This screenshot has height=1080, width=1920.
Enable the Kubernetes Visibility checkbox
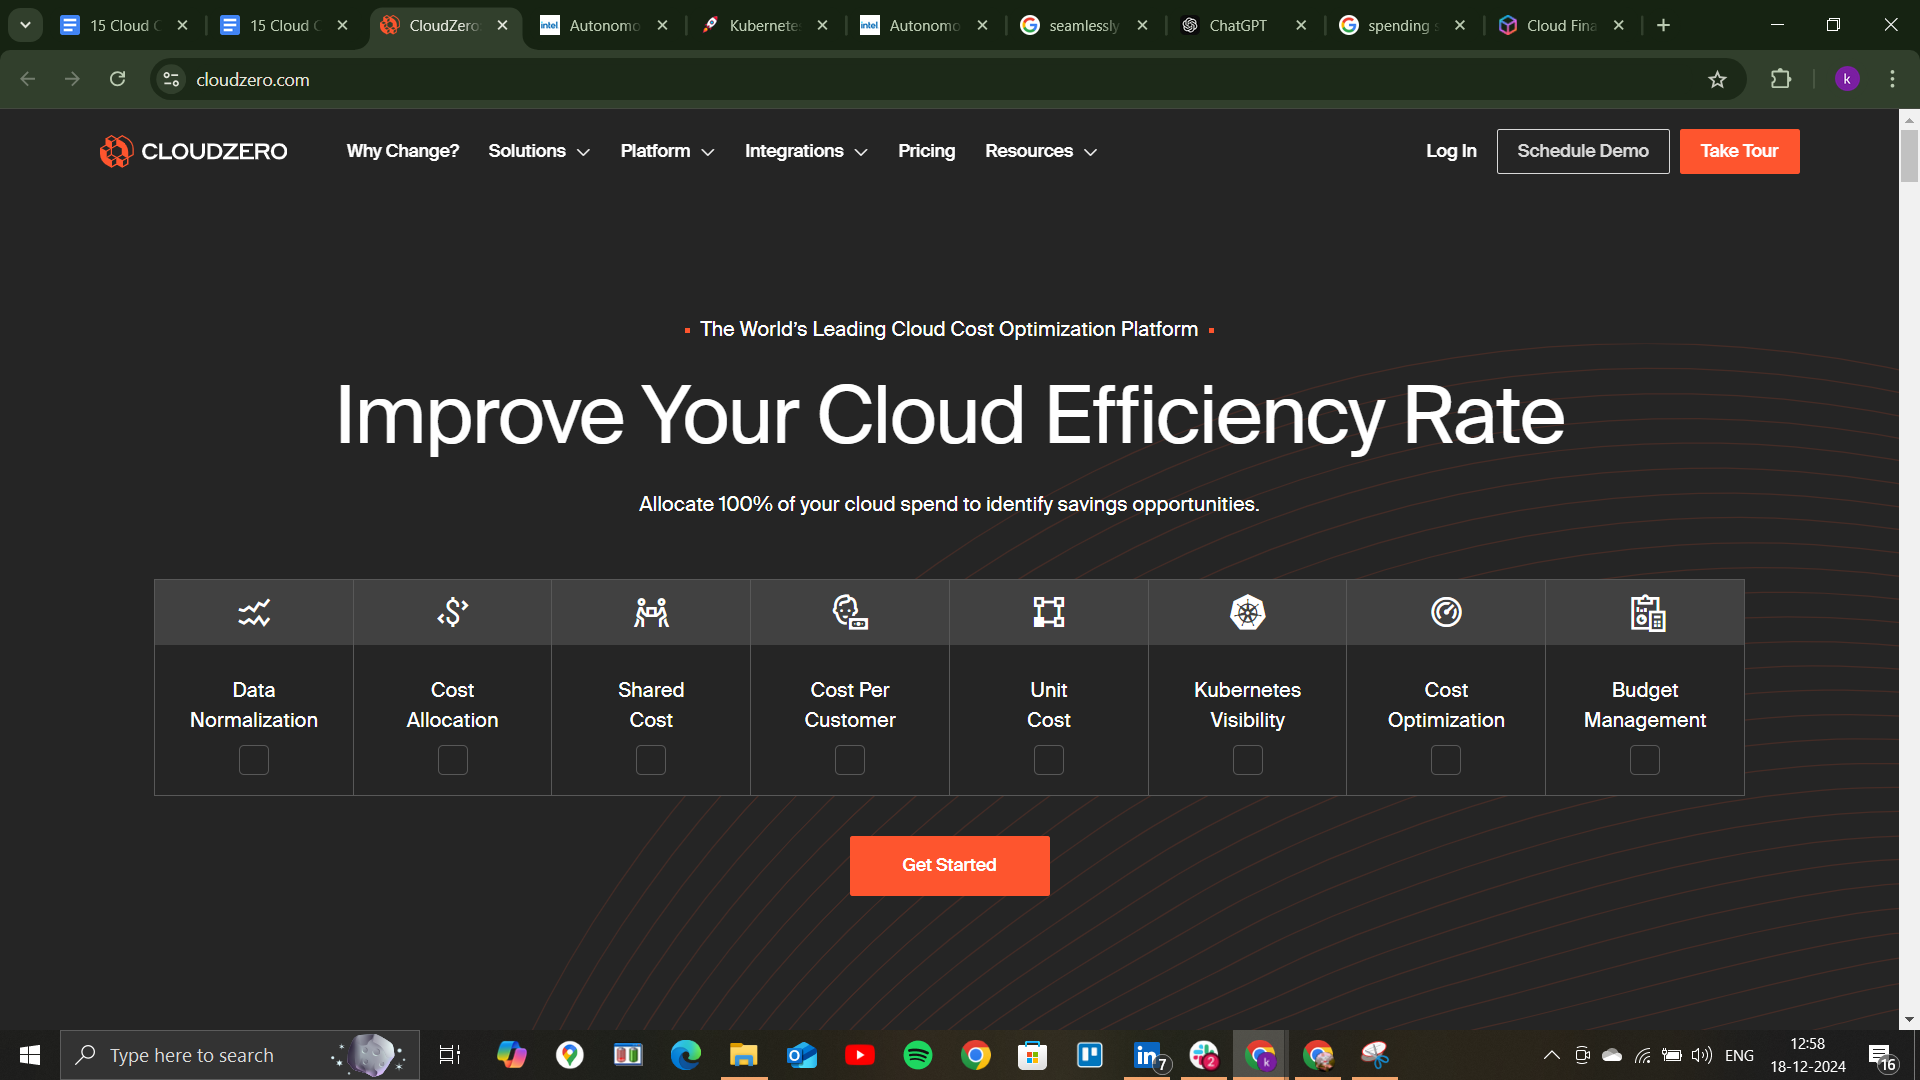pyautogui.click(x=1247, y=760)
